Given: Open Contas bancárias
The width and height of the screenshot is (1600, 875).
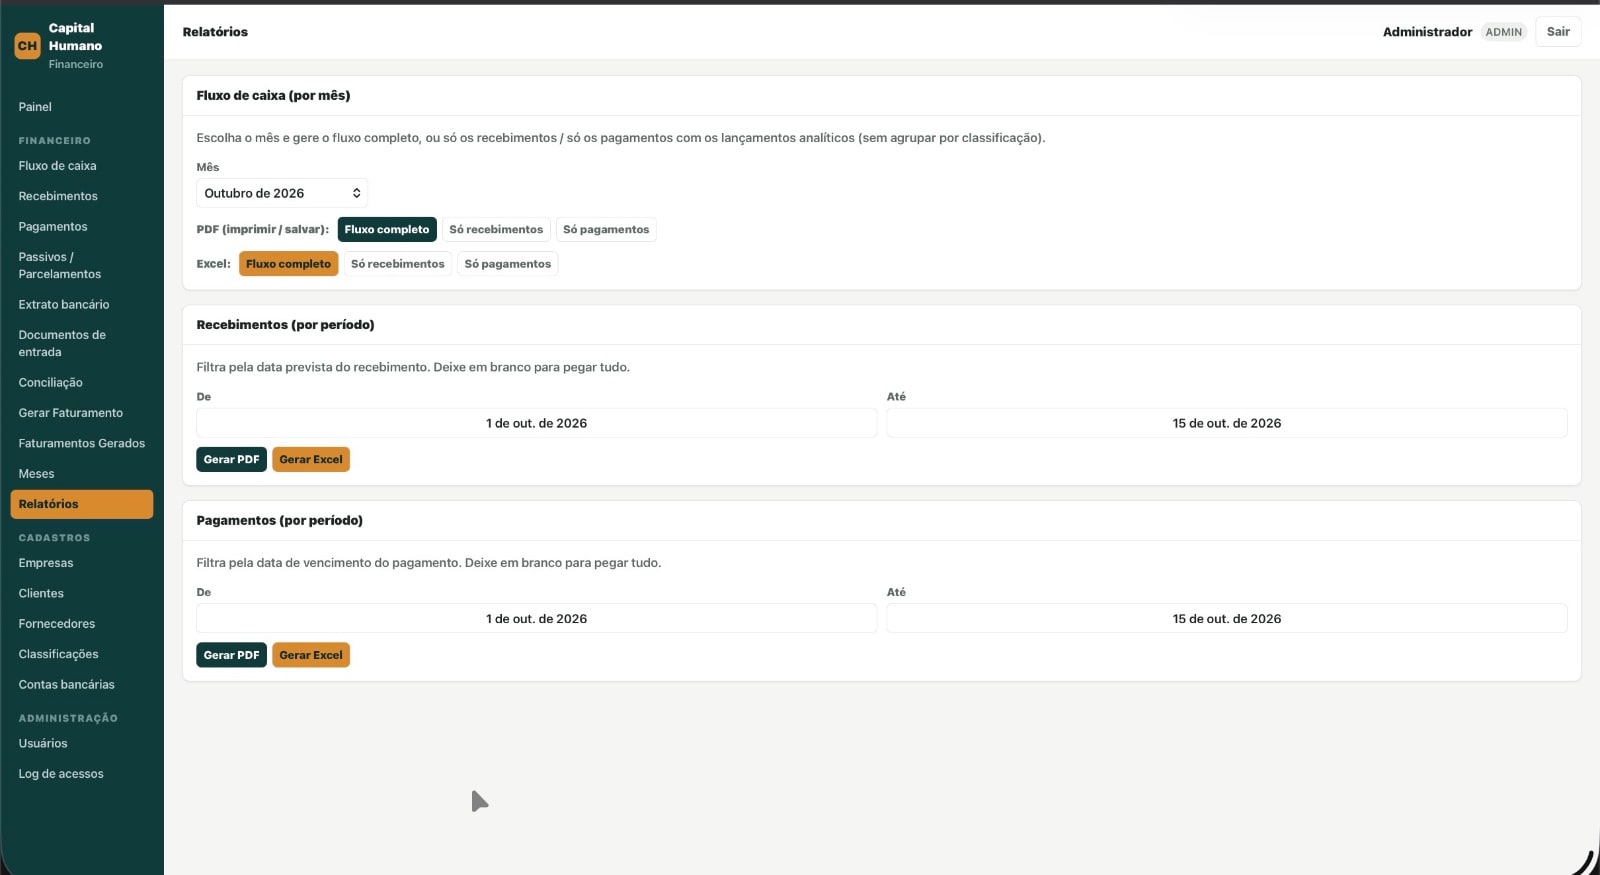Looking at the screenshot, I should coord(82,685).
